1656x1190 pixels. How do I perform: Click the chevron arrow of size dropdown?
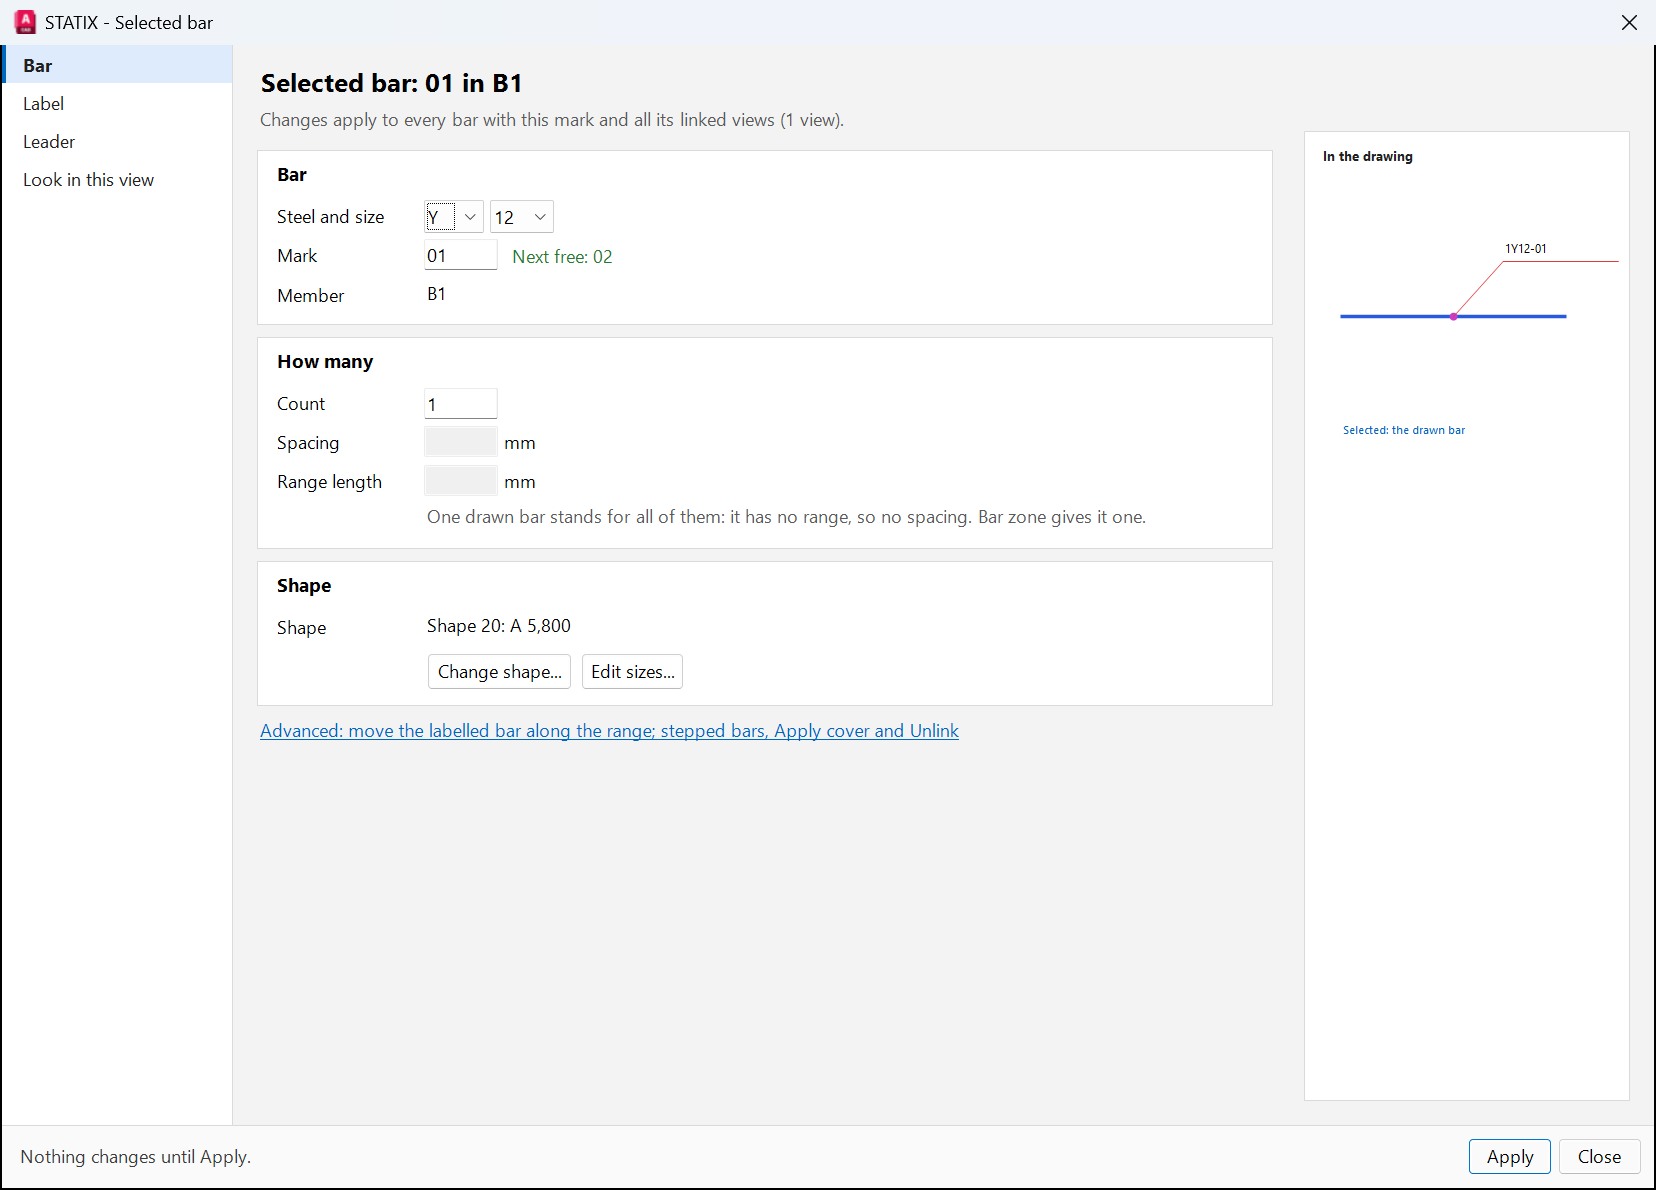point(540,217)
